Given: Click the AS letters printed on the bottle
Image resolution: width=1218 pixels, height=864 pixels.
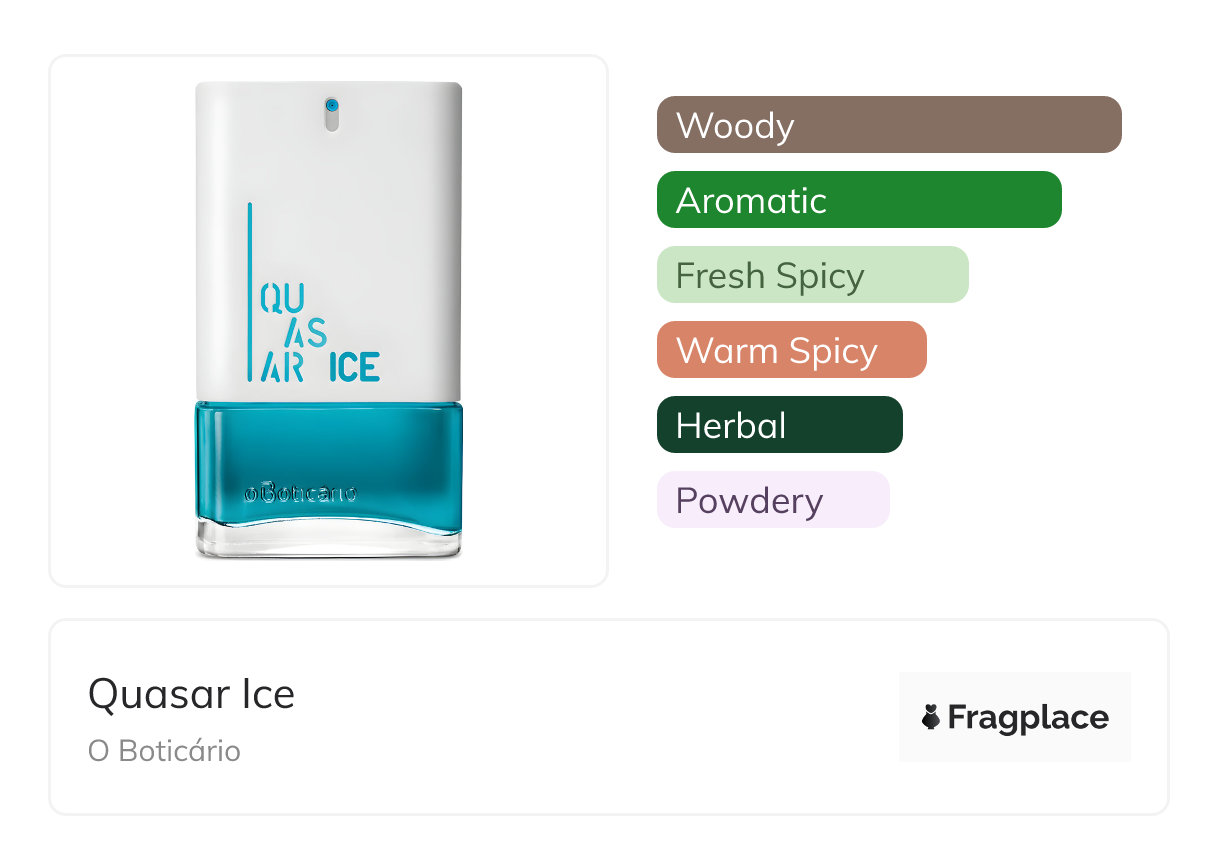Looking at the screenshot, I should (305, 333).
